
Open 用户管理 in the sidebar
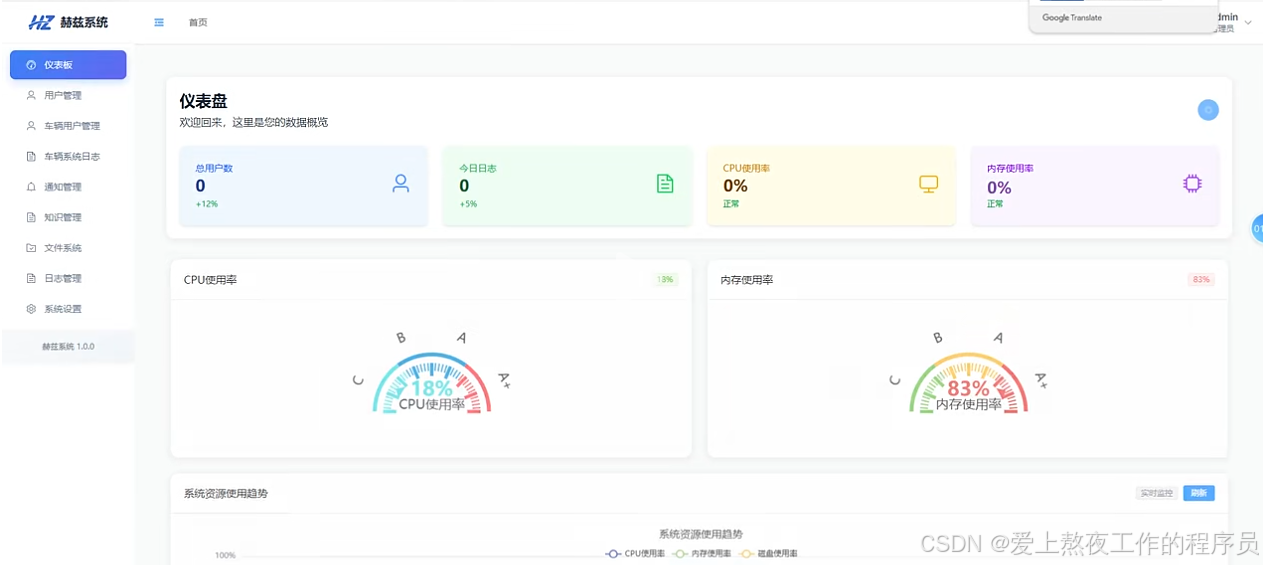(x=68, y=96)
